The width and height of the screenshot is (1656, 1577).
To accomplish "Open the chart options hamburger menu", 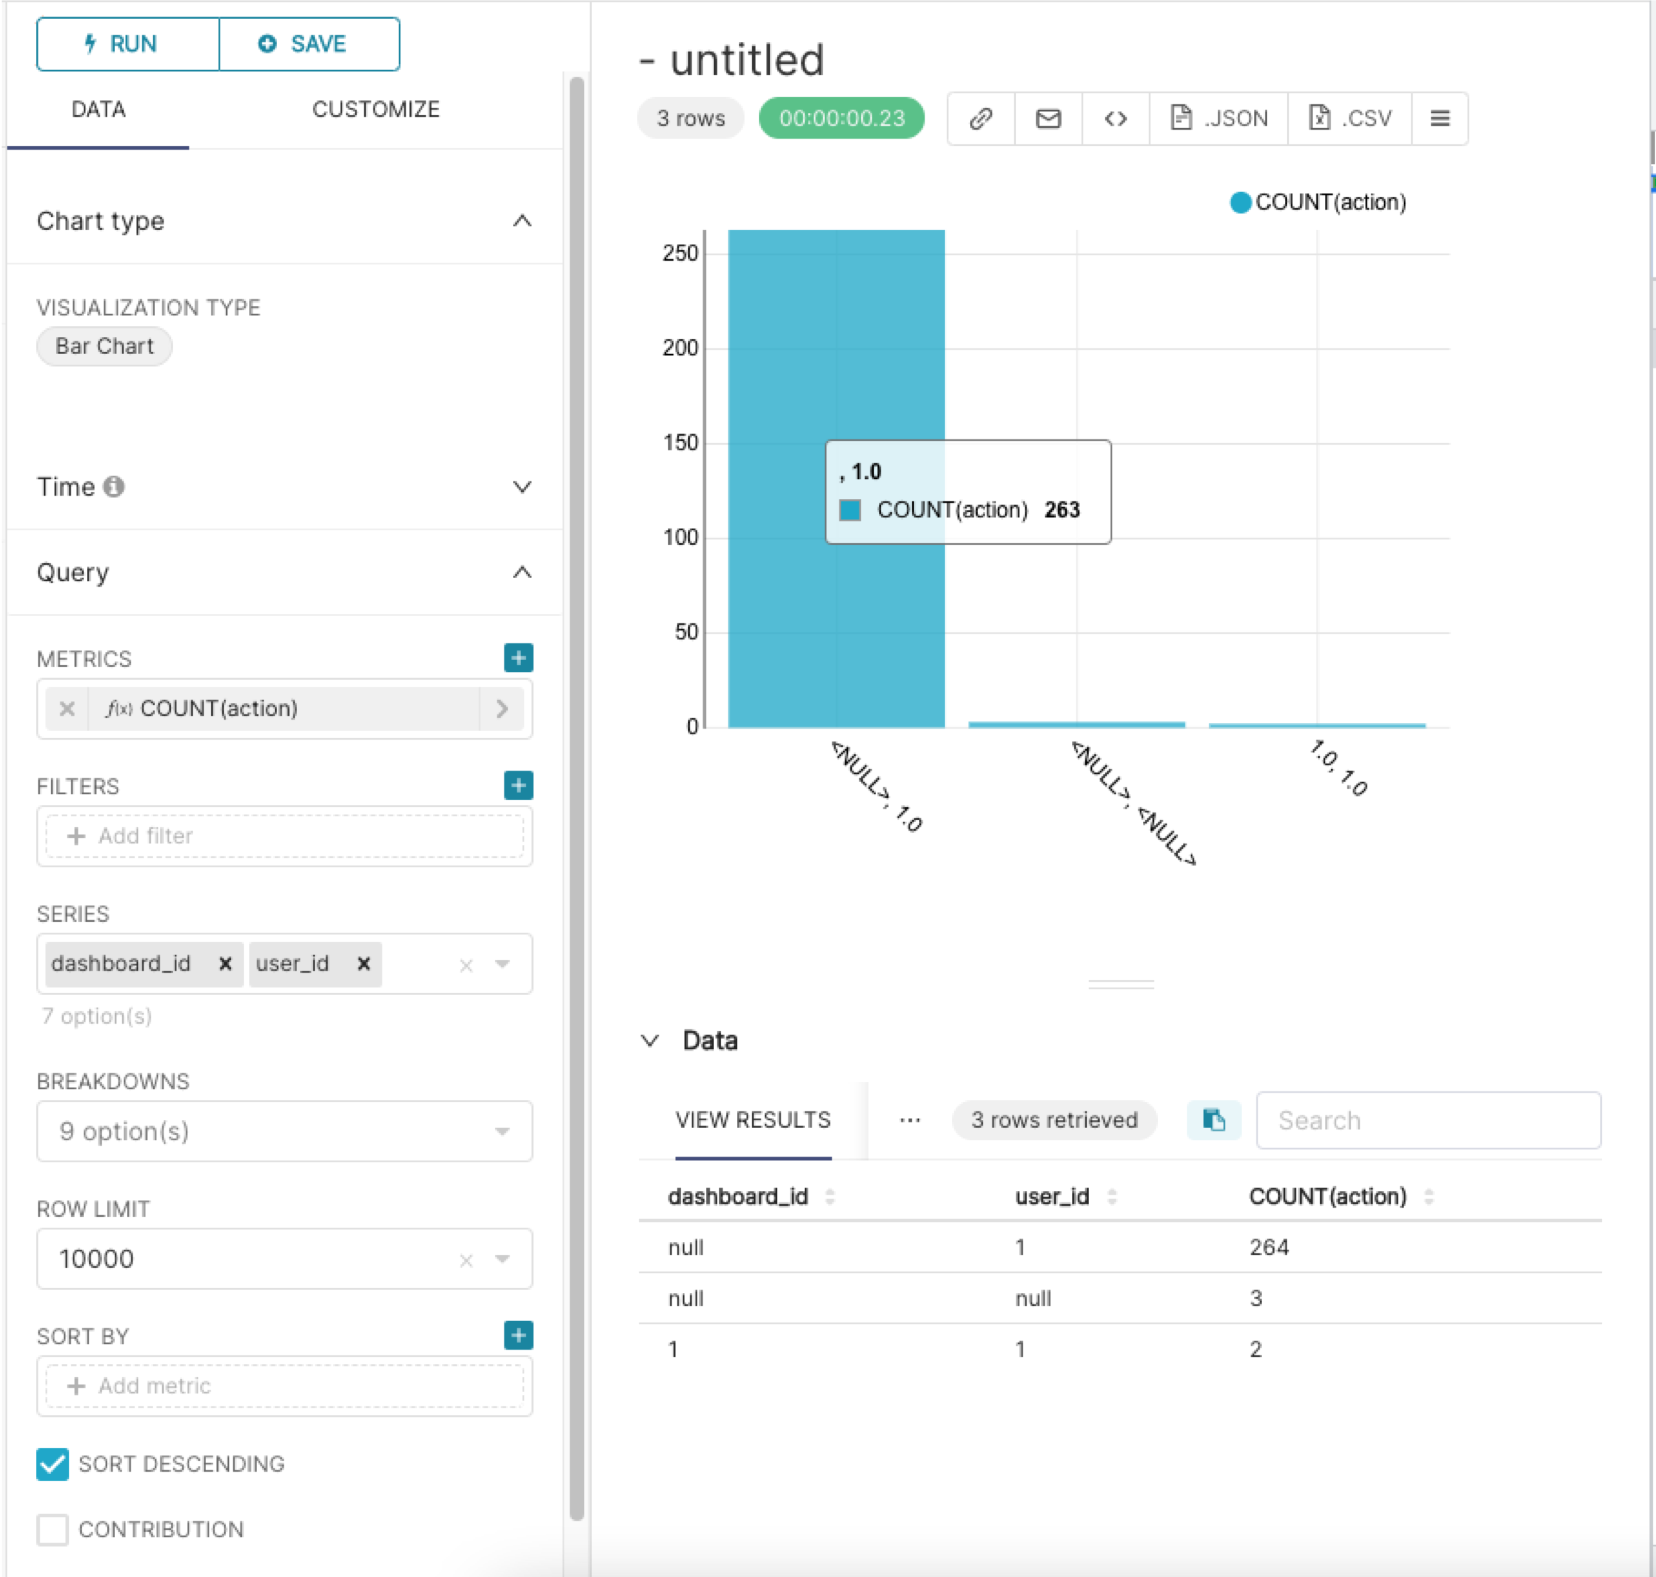I will click(x=1440, y=118).
